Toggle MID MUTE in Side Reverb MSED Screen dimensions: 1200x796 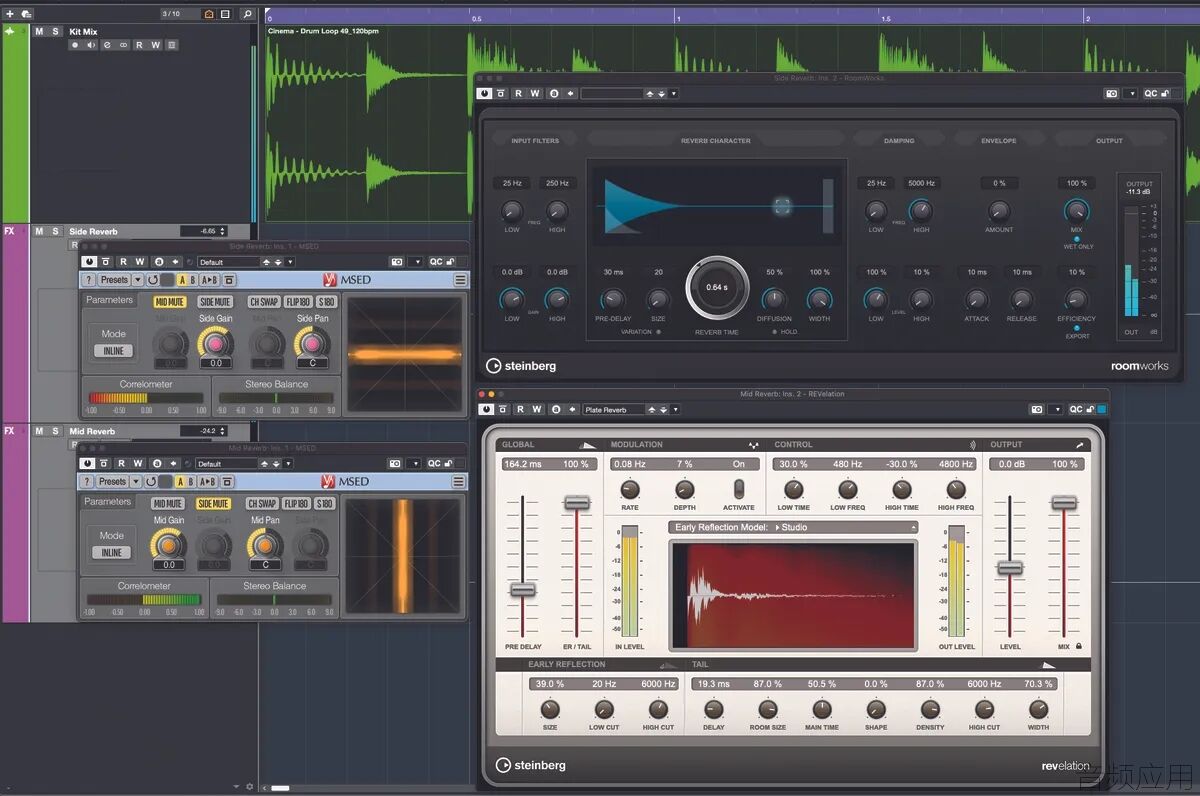coord(170,302)
